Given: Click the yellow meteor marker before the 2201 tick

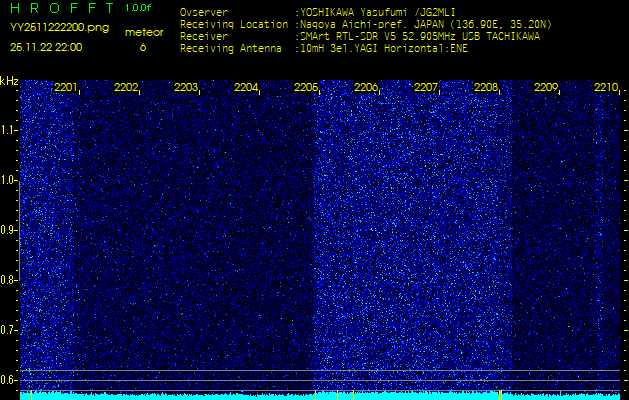Looking at the screenshot, I should 31,395.
